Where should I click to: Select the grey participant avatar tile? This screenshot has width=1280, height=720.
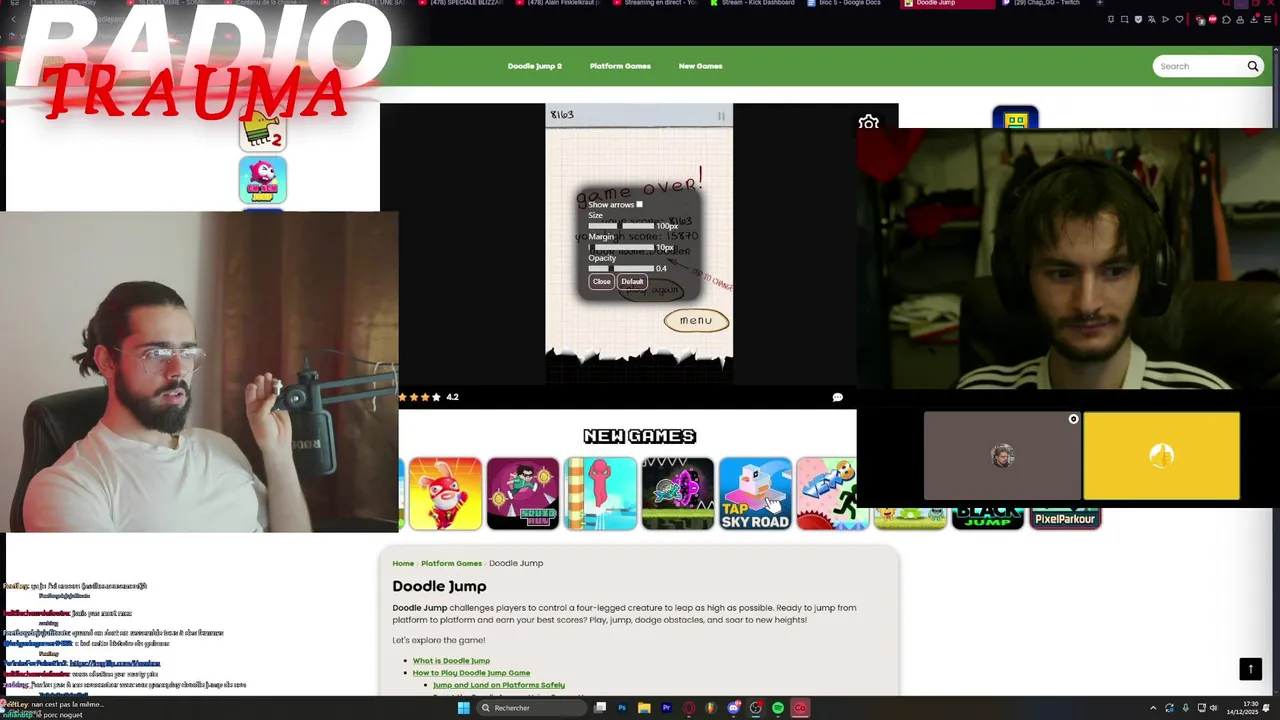(x=1002, y=456)
